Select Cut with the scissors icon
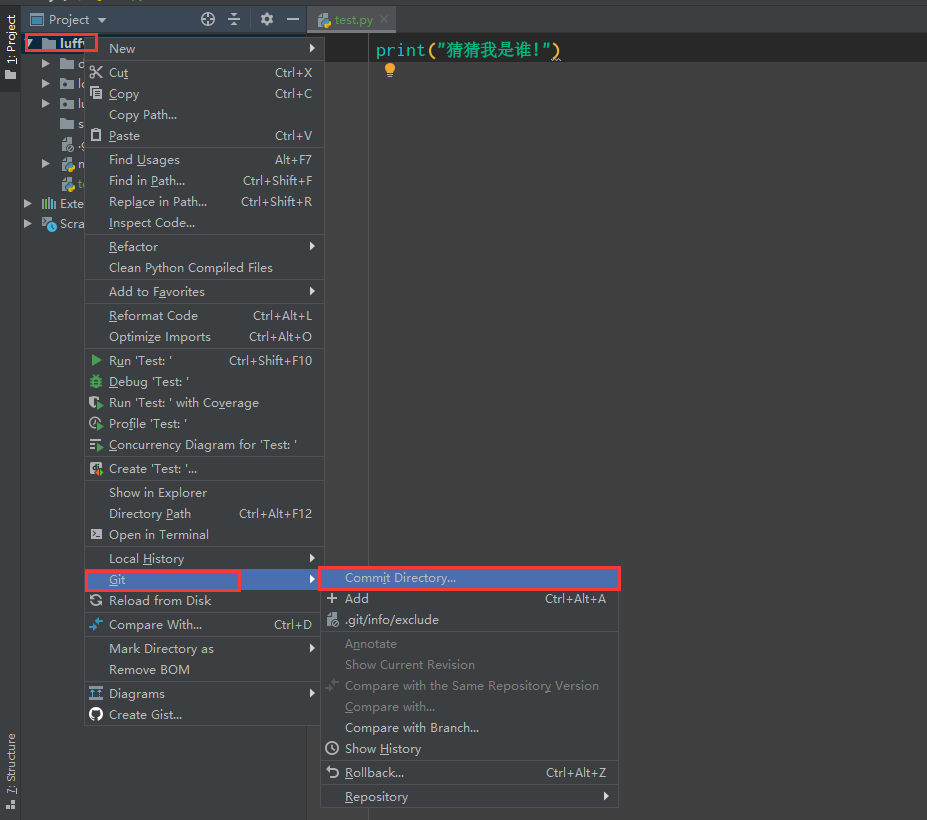The image size is (927, 820). 118,72
